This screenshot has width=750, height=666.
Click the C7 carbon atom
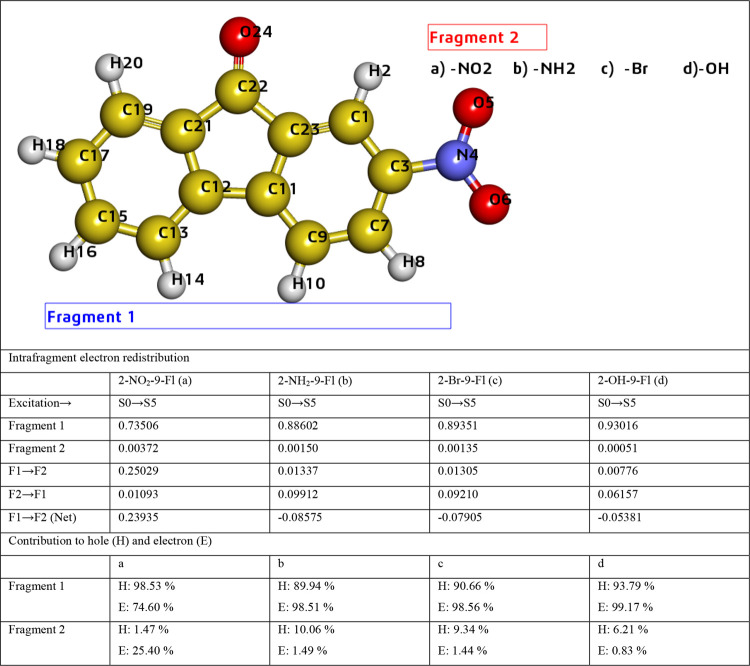click(369, 231)
